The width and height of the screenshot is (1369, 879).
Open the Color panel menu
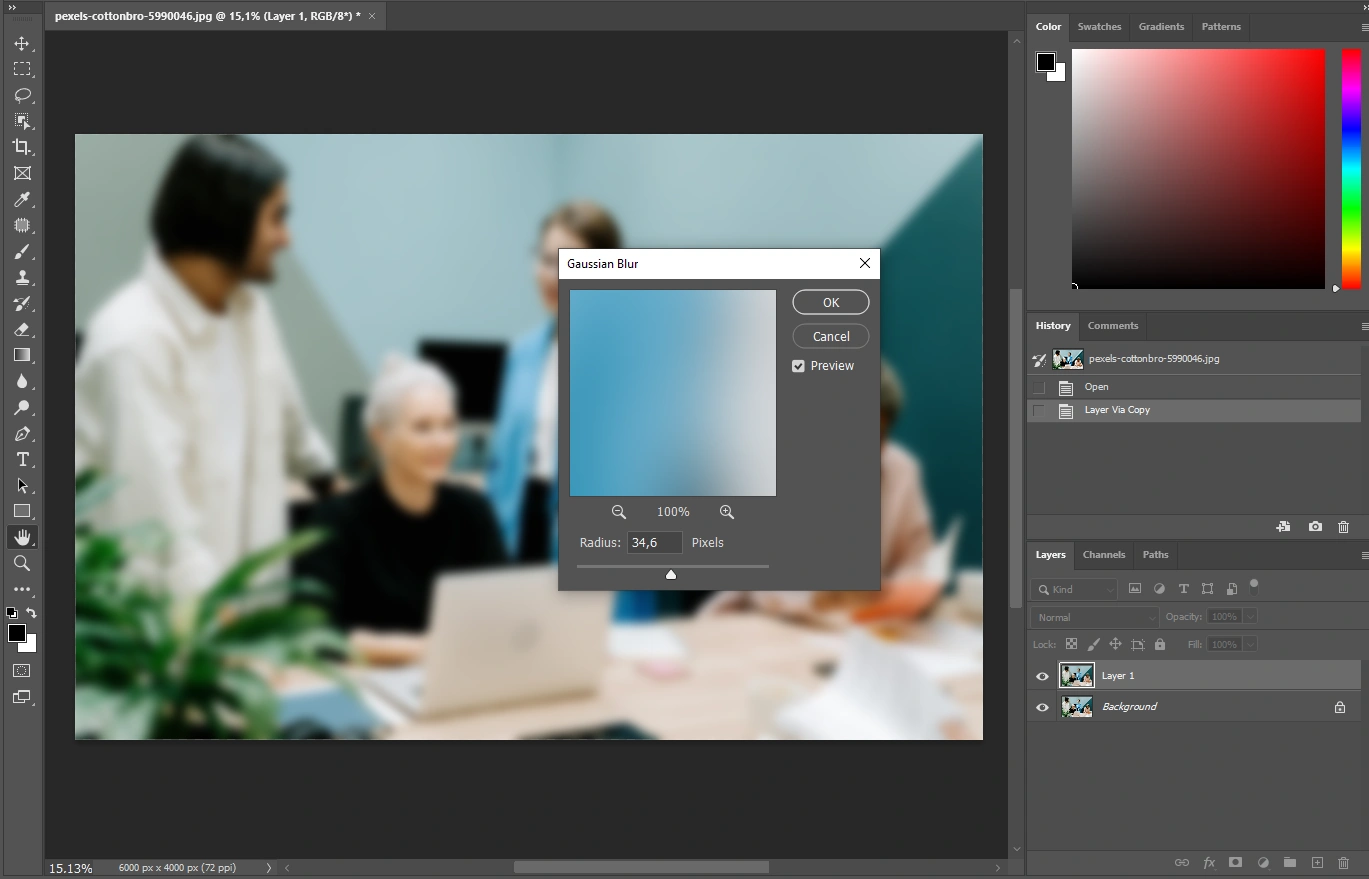1364,27
